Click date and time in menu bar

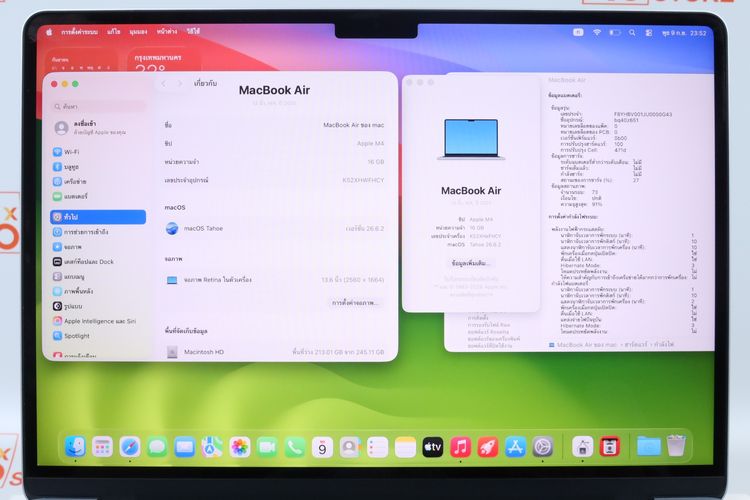[x=684, y=33]
